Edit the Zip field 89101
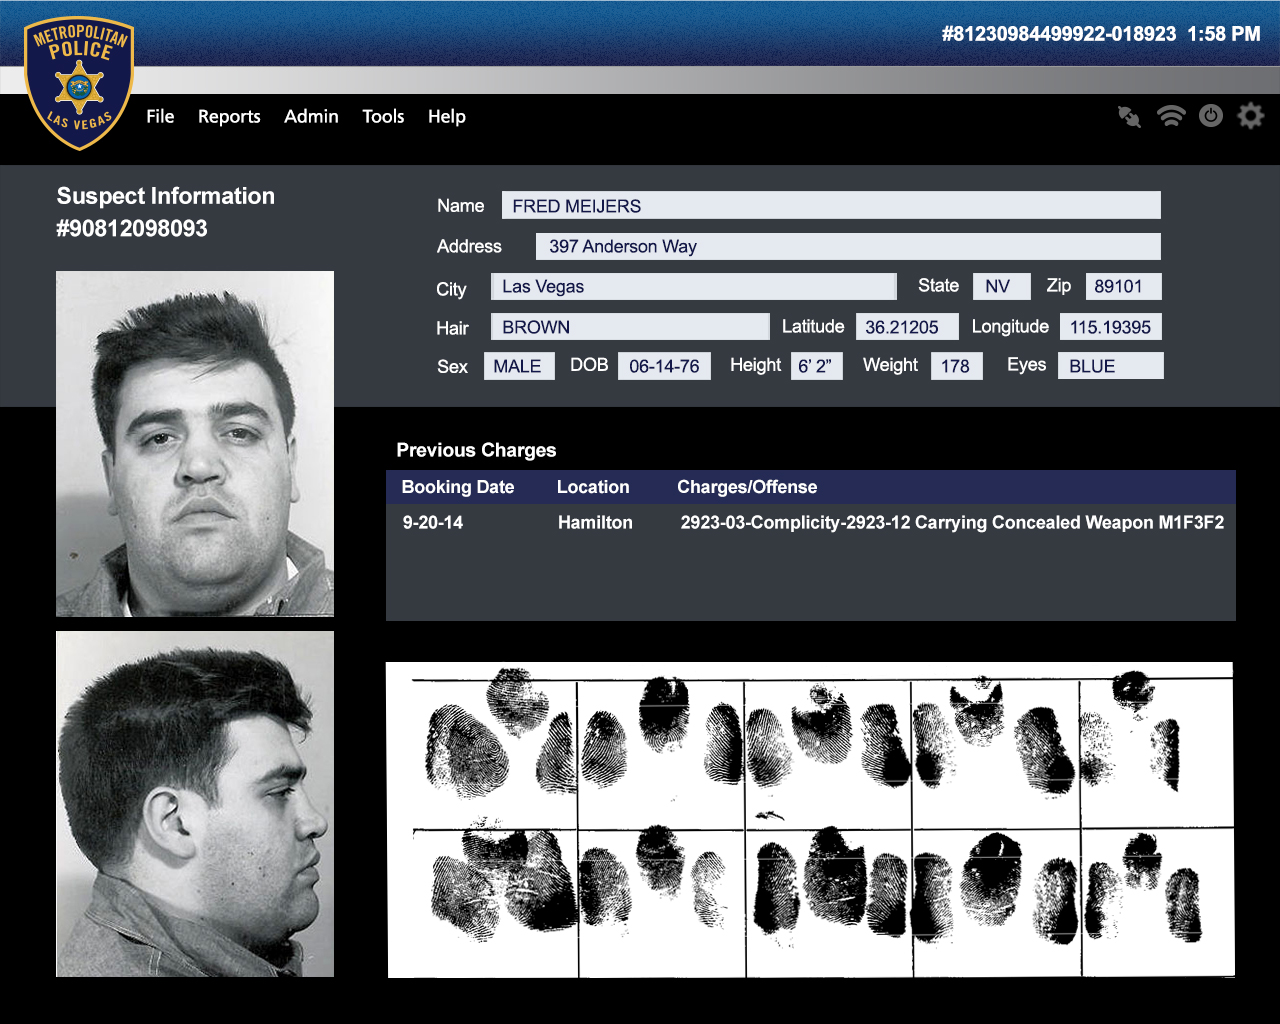 pyautogui.click(x=1123, y=287)
